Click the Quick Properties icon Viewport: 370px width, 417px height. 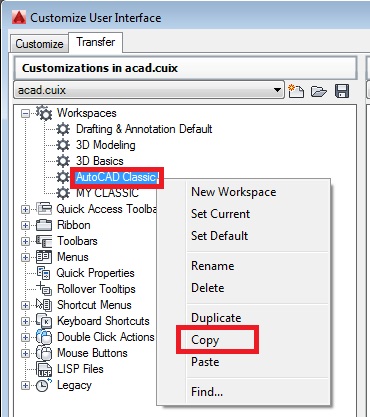click(x=44, y=273)
